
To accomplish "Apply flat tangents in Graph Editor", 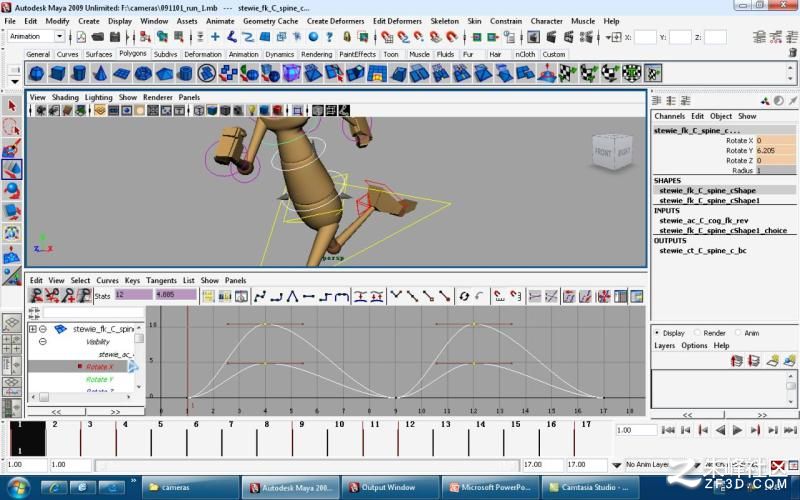I will (309, 296).
